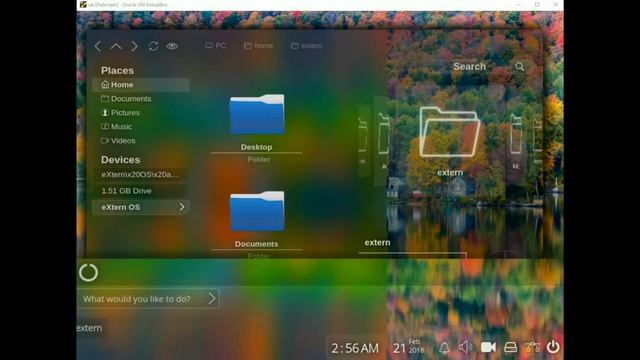Open the eXtern\x20OS device entry

[x=141, y=174]
